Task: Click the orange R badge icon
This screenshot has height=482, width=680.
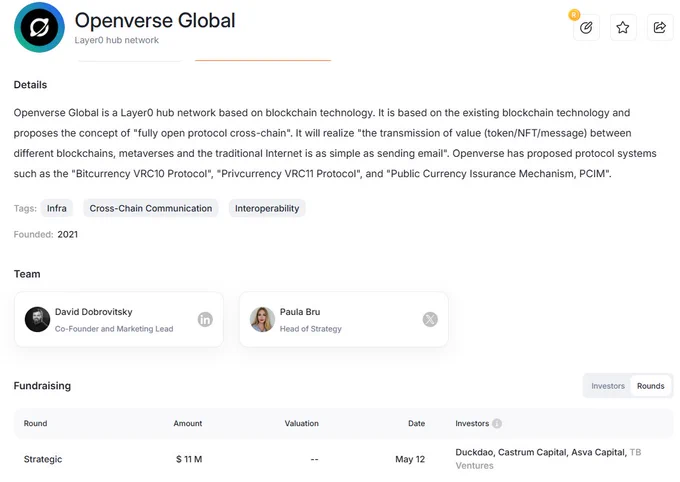Action: click(x=574, y=15)
